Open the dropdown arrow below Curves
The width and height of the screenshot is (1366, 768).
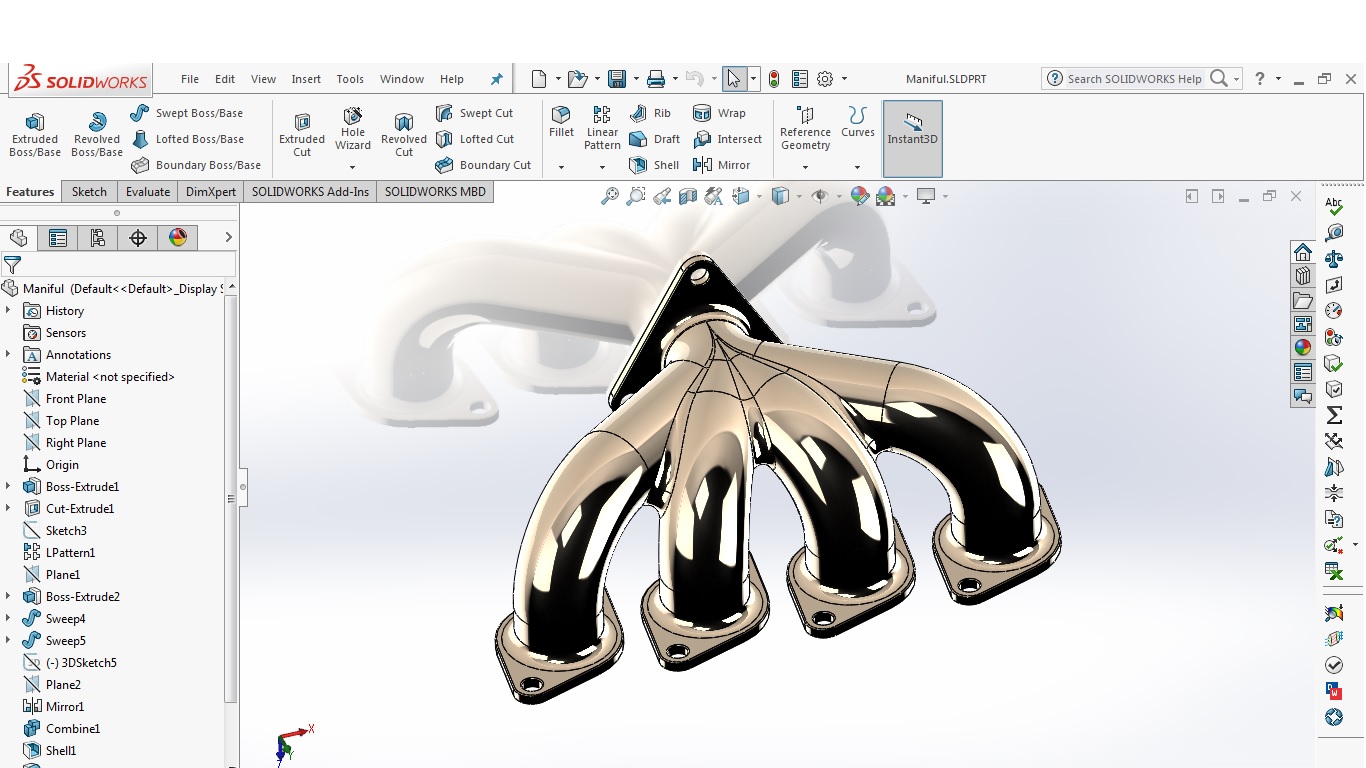857,167
